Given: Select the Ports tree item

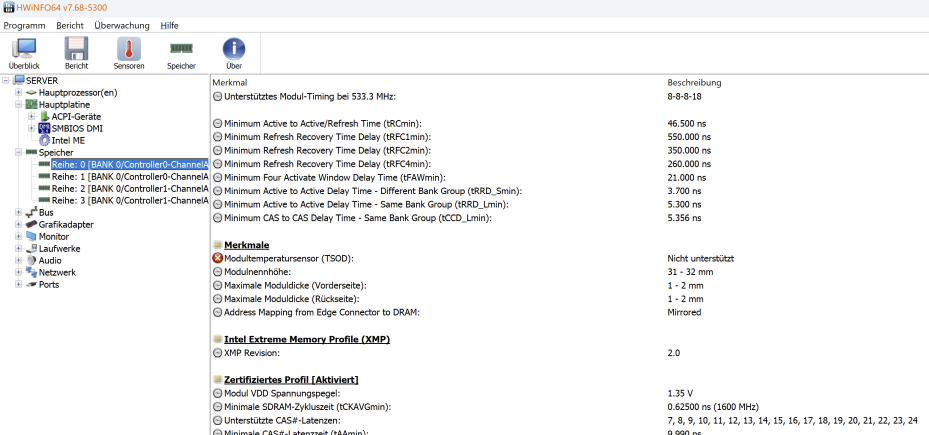Looking at the screenshot, I should 49,284.
